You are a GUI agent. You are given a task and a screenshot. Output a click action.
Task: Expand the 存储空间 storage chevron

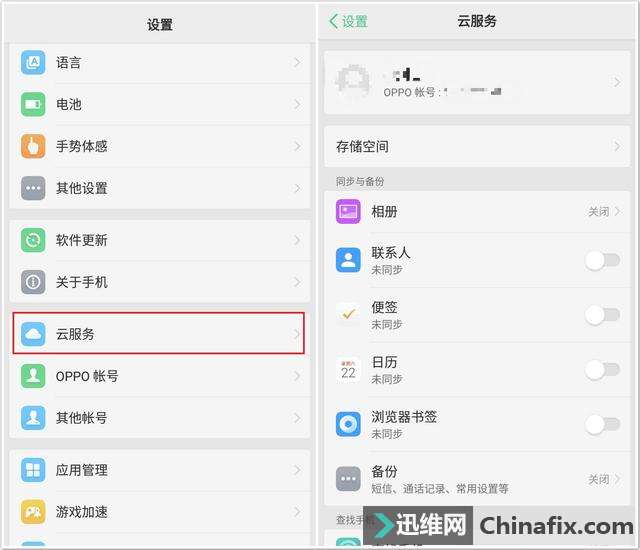[617, 146]
